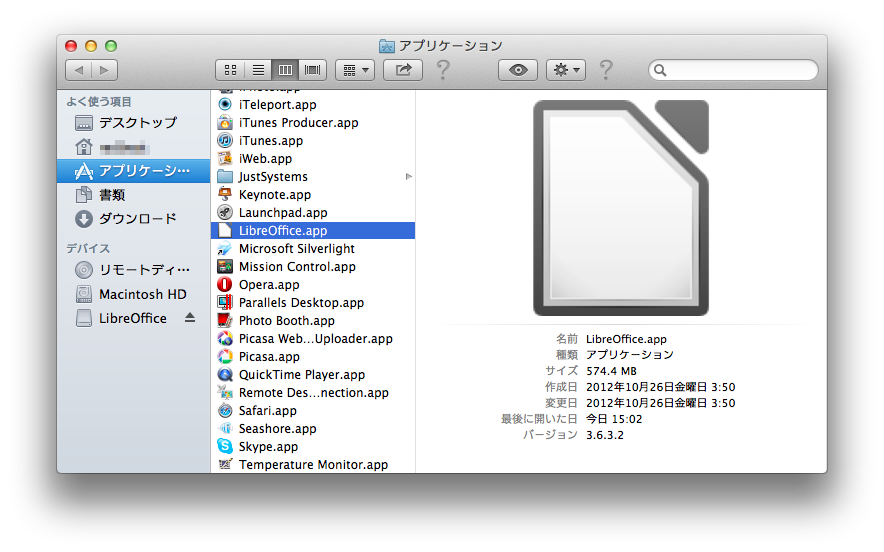Click the Picasa.app icon
This screenshot has width=884, height=552.
click(225, 356)
